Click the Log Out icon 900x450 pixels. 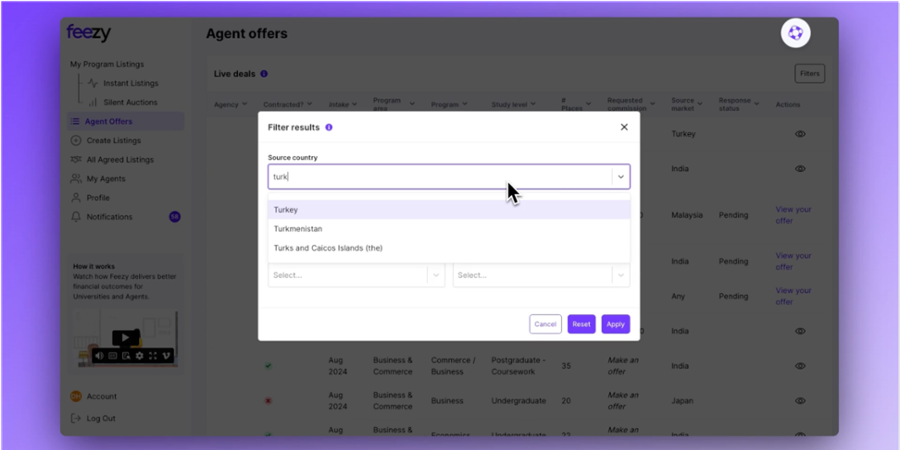76,418
